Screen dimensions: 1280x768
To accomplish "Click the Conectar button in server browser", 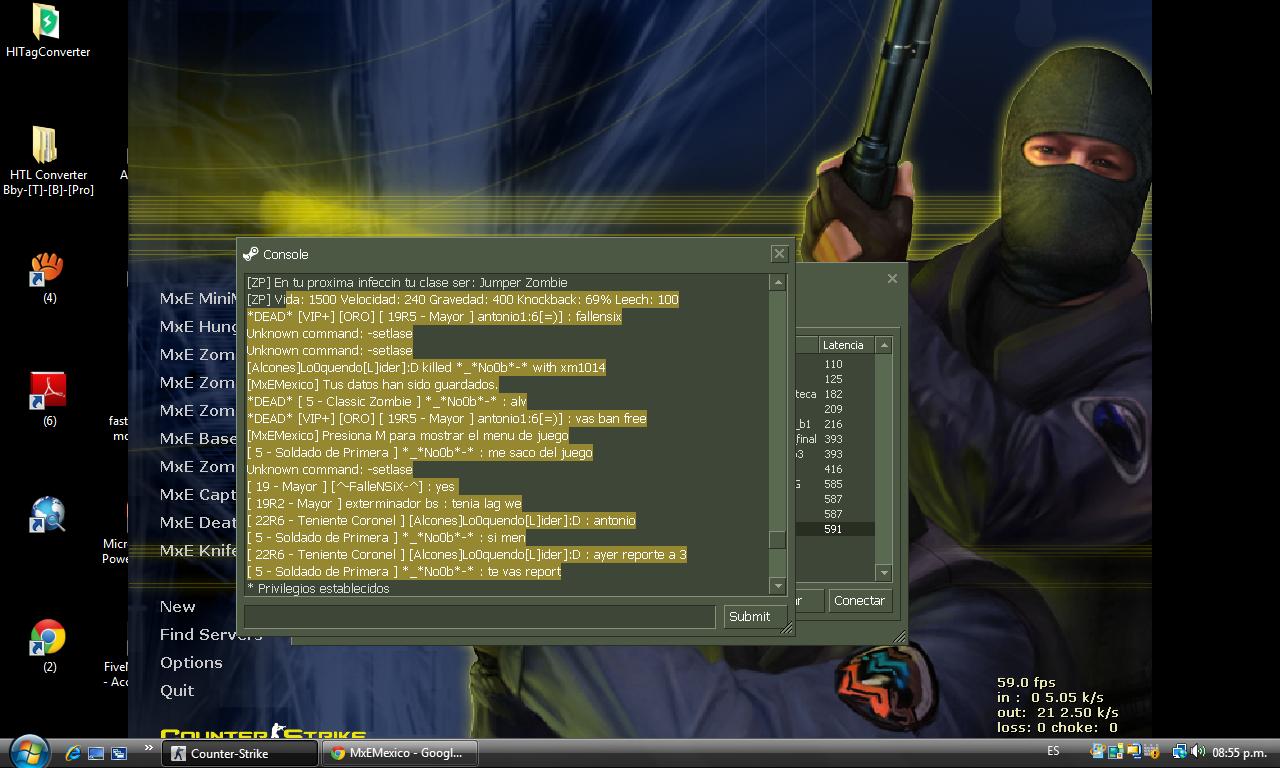I will (x=859, y=601).
